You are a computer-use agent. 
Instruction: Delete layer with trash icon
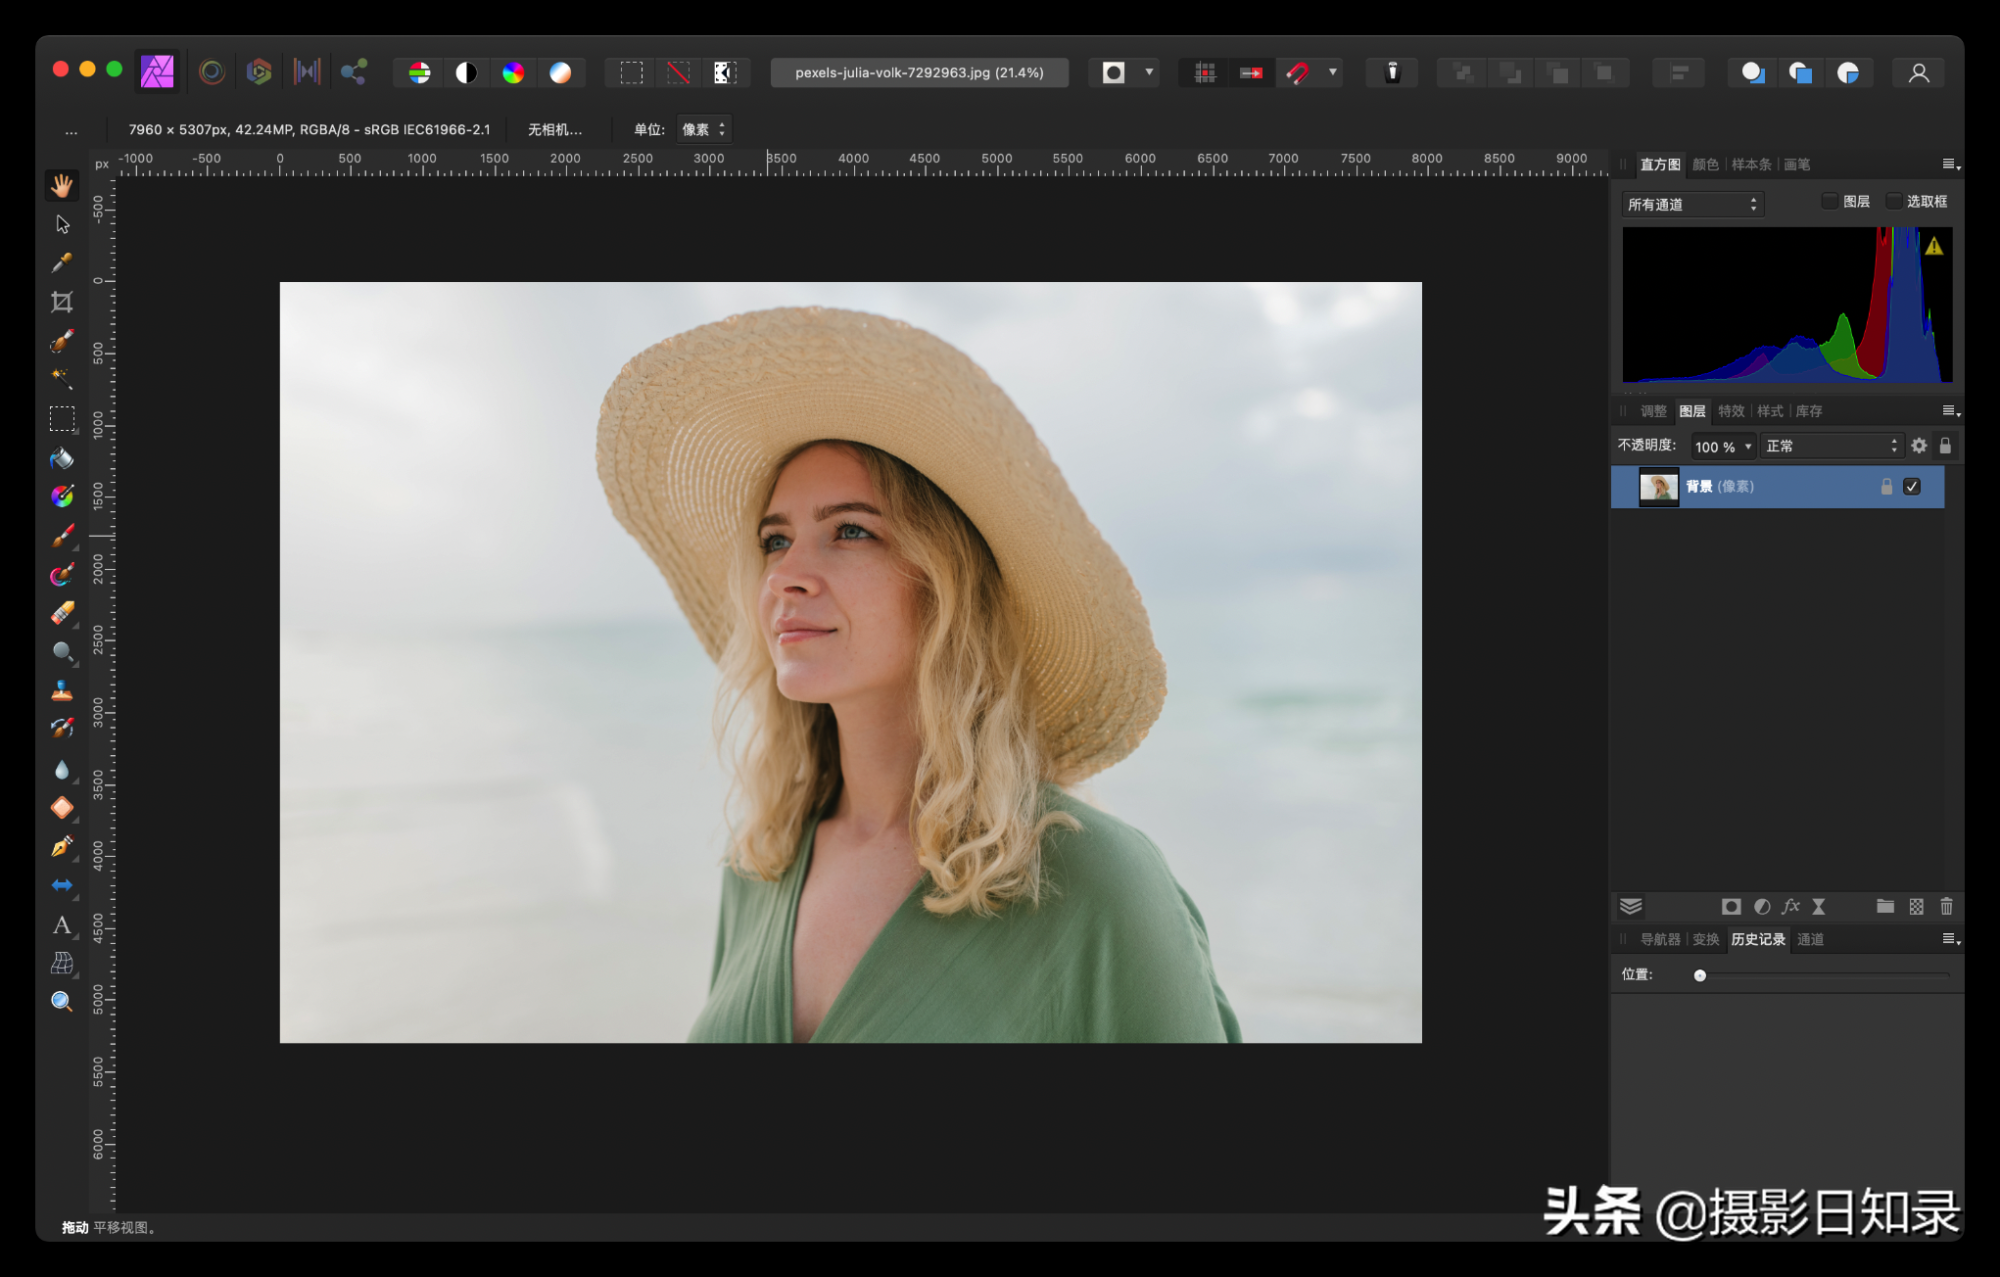pos(1946,906)
